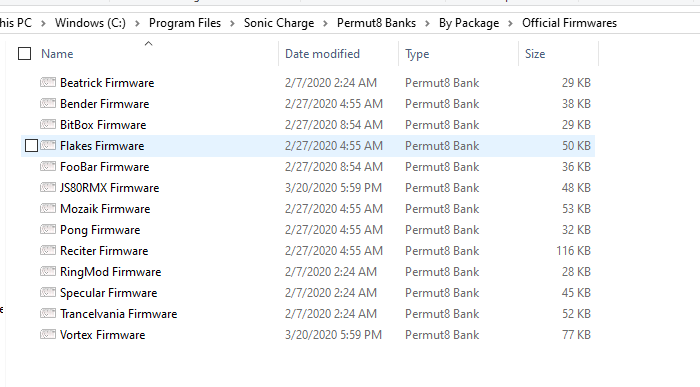Select the FooBar Firmware file name
This screenshot has height=387, width=700.
(x=104, y=166)
